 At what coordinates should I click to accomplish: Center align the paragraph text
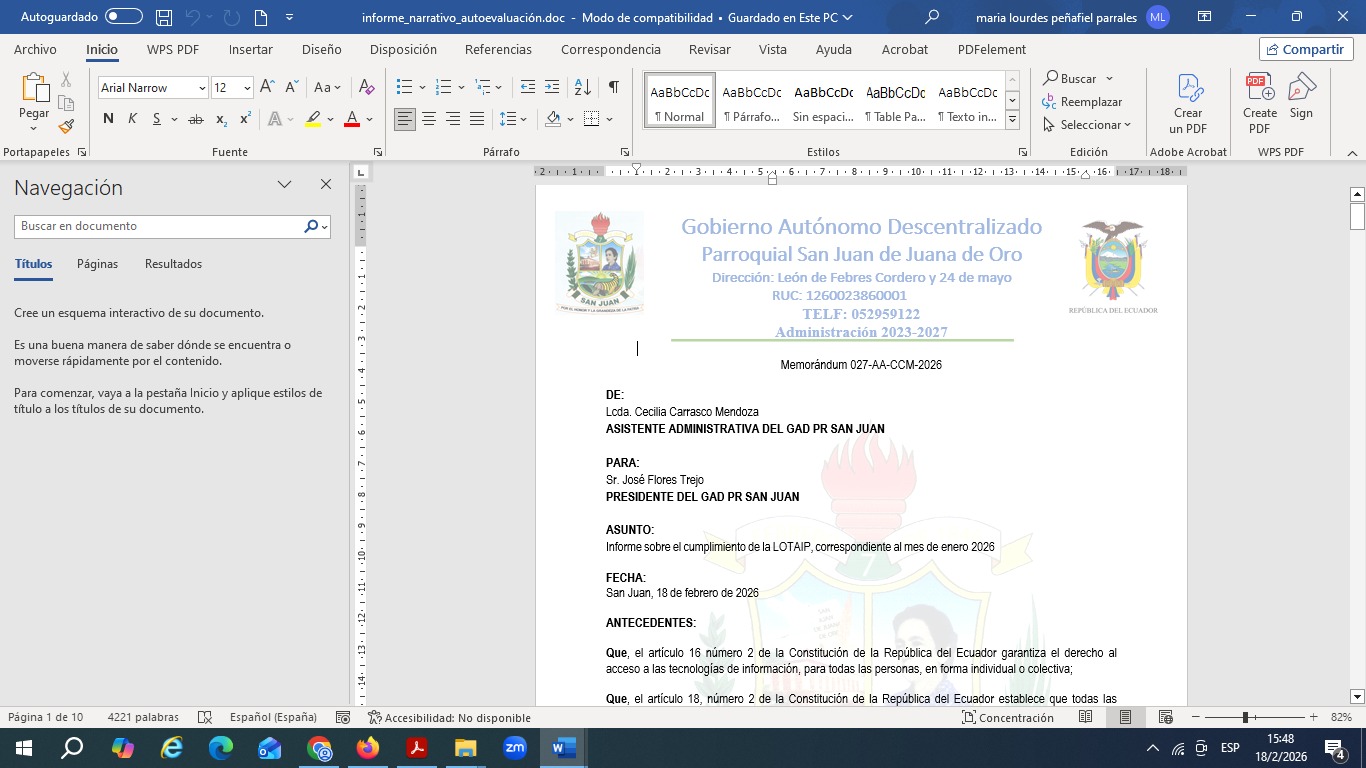[429, 119]
